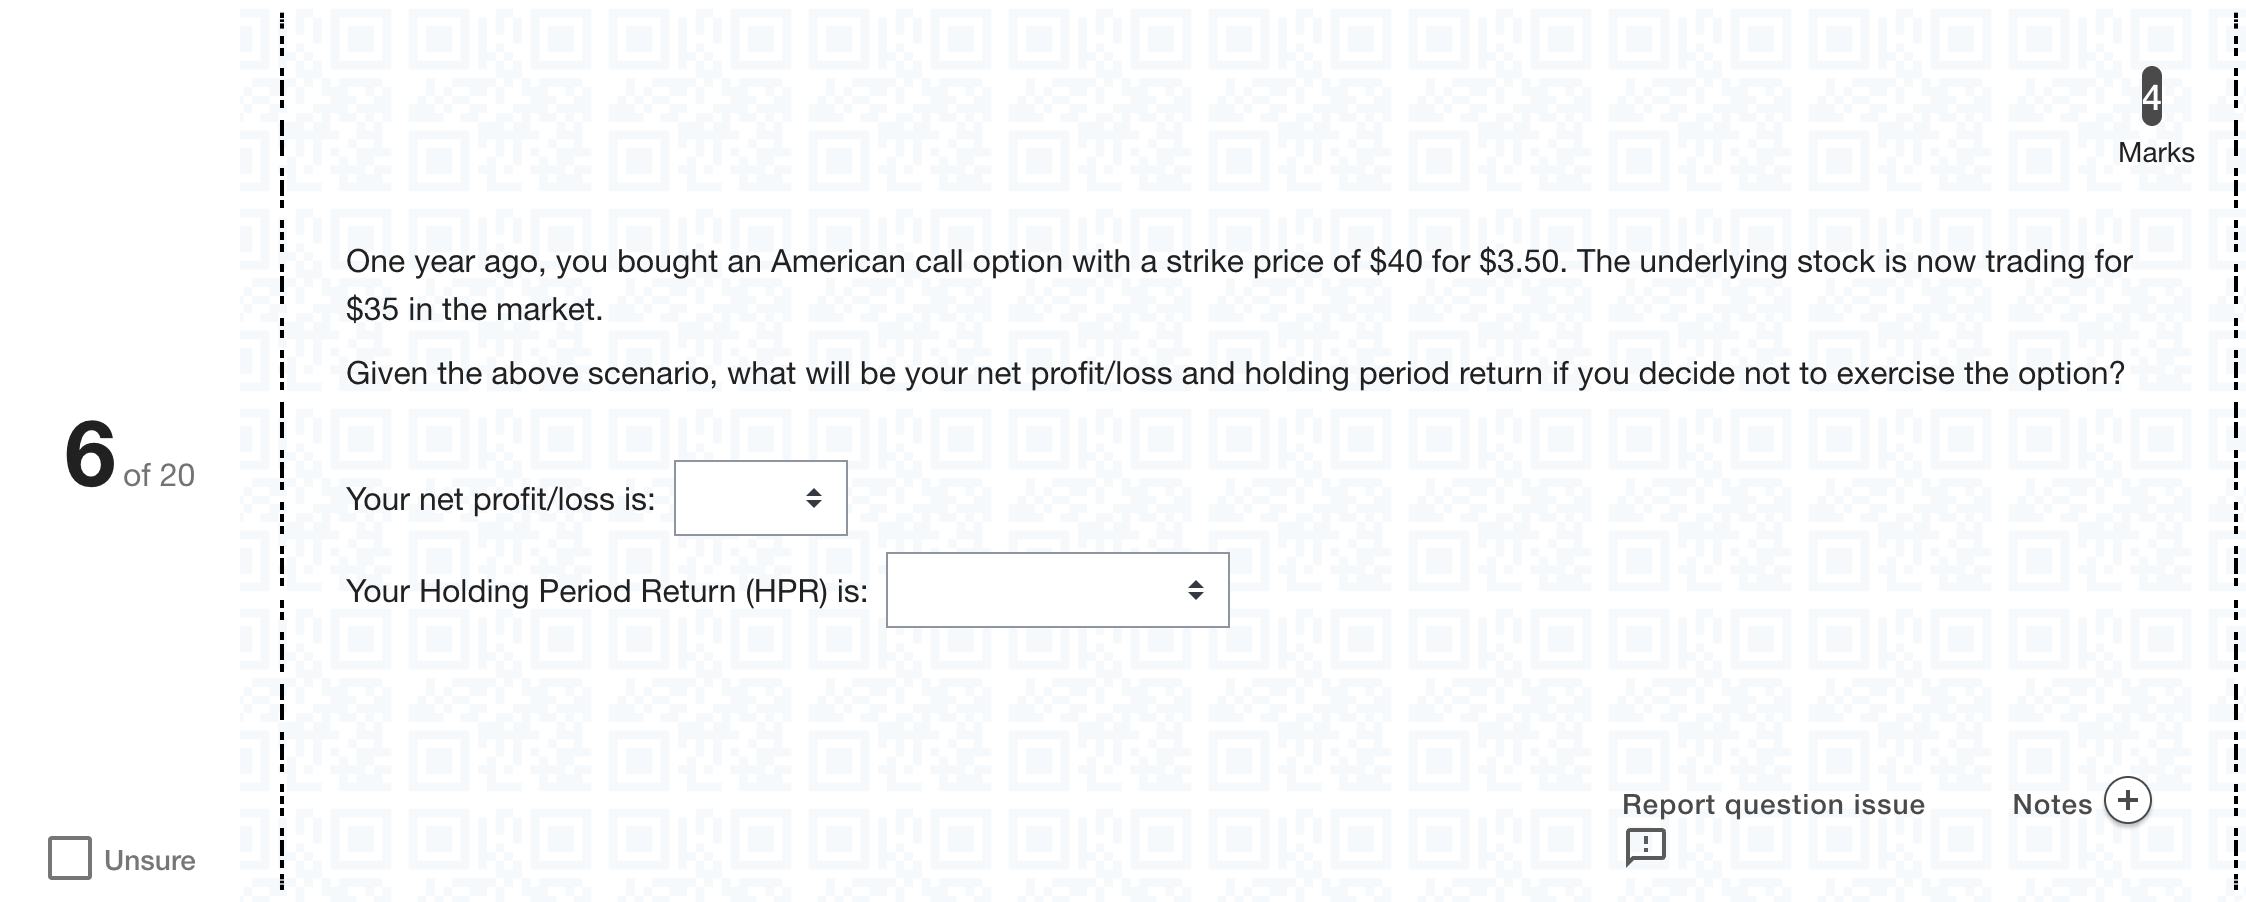
Task: Click the 'Given the above scenario' sentence
Action: (x=1235, y=374)
